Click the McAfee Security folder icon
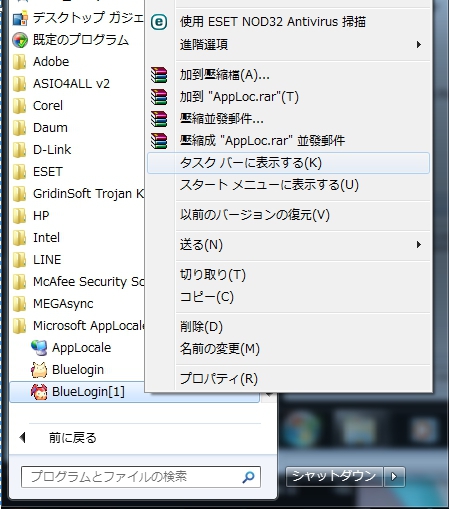This screenshot has height=509, width=449. click(x=19, y=282)
